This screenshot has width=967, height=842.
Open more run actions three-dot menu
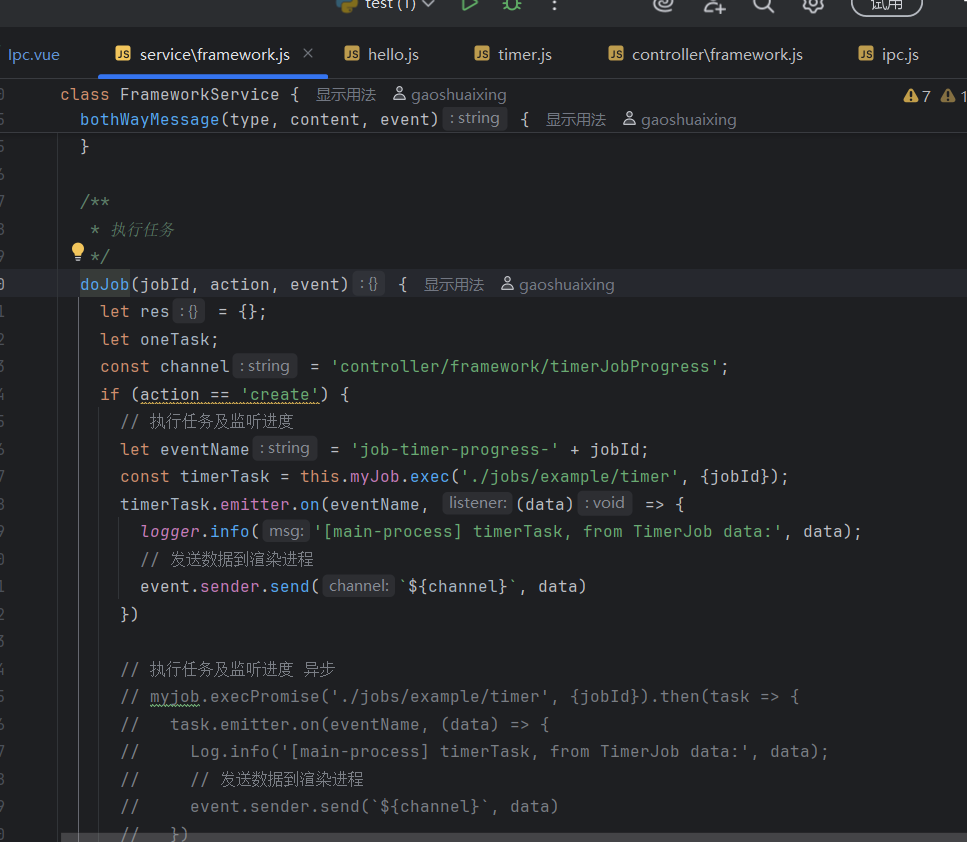tap(554, 6)
